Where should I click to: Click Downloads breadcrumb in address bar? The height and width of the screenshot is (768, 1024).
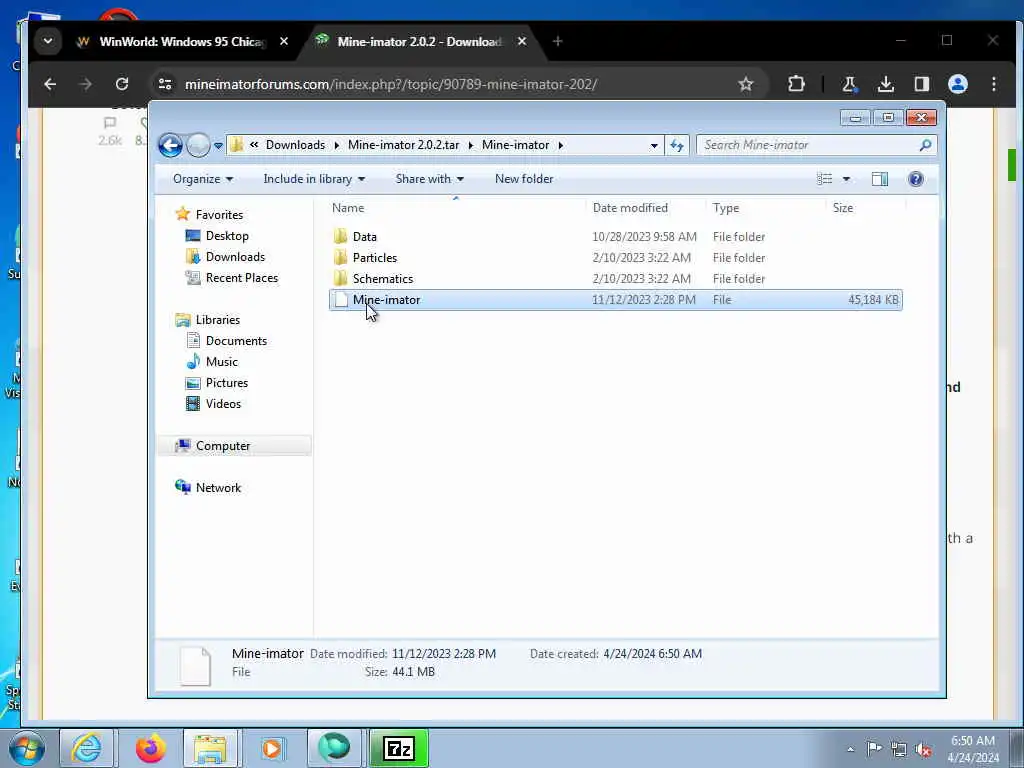click(x=295, y=145)
